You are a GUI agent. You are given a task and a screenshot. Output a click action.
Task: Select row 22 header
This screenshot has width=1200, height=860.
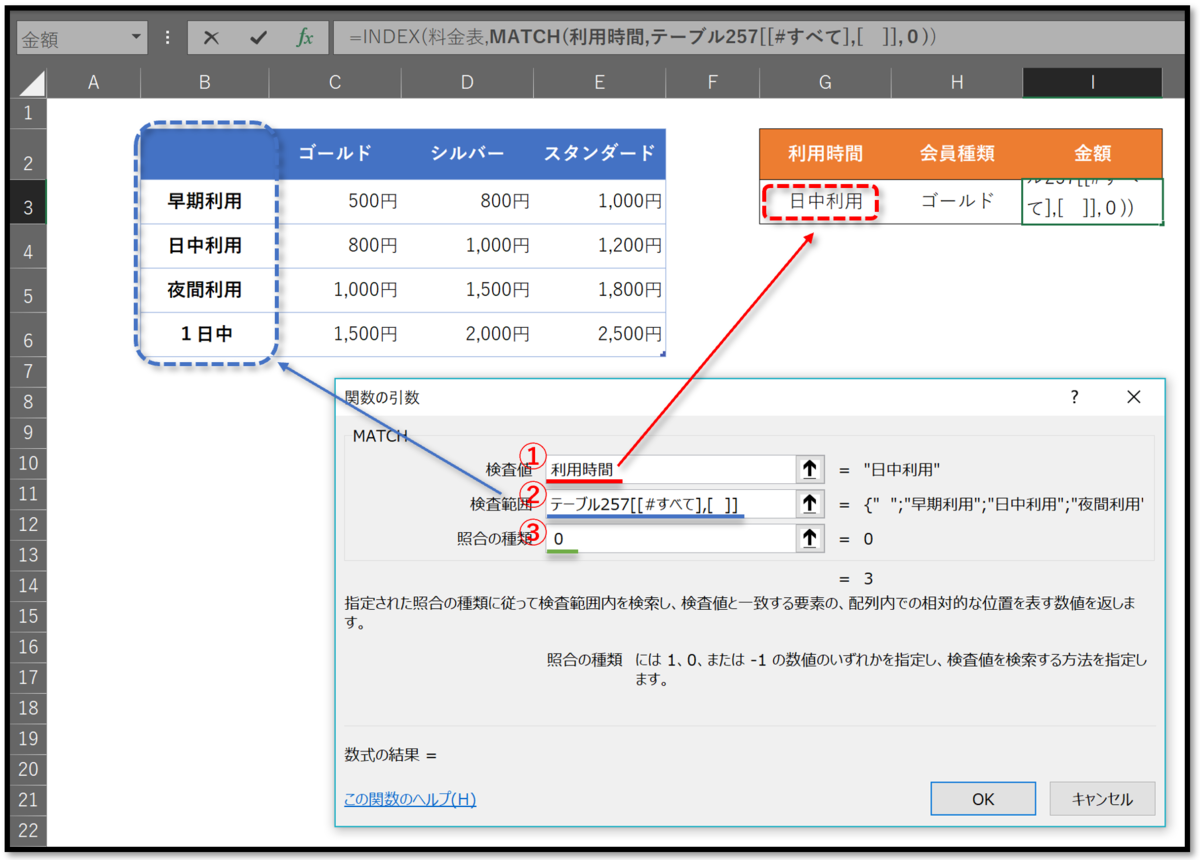coord(28,830)
